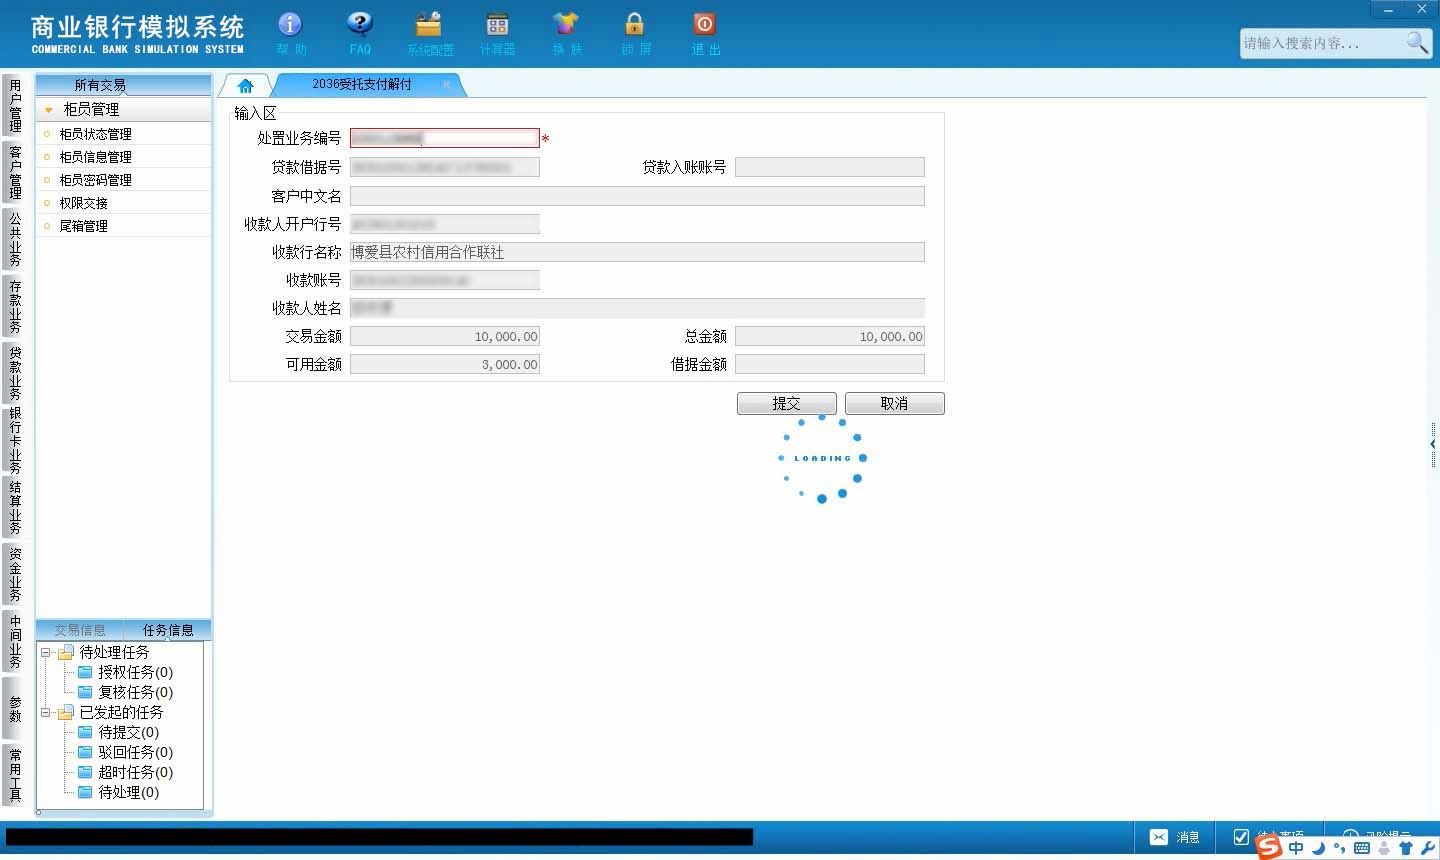Screen dimensions: 1440x860
Task: Collapse the 已发起的任务 tree node
Action: point(45,712)
